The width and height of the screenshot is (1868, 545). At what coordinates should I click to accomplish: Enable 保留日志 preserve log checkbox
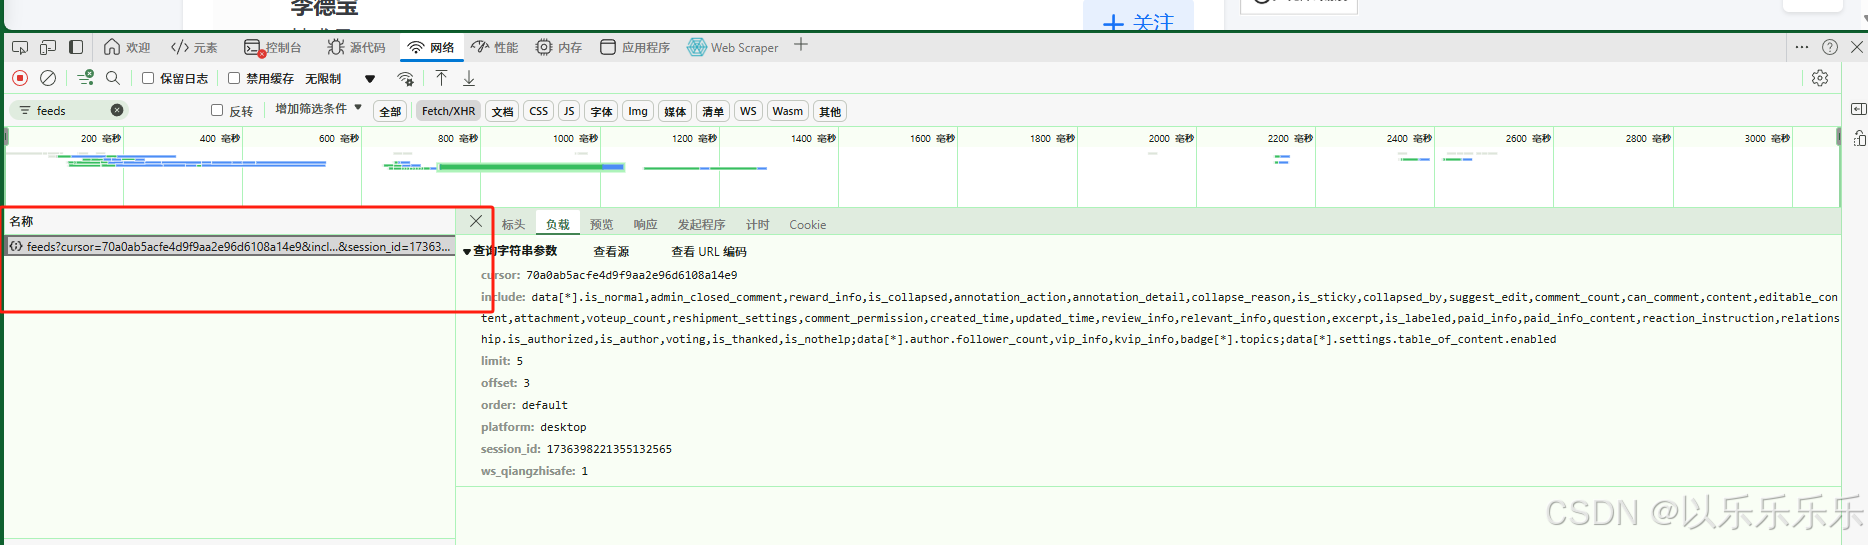[148, 78]
